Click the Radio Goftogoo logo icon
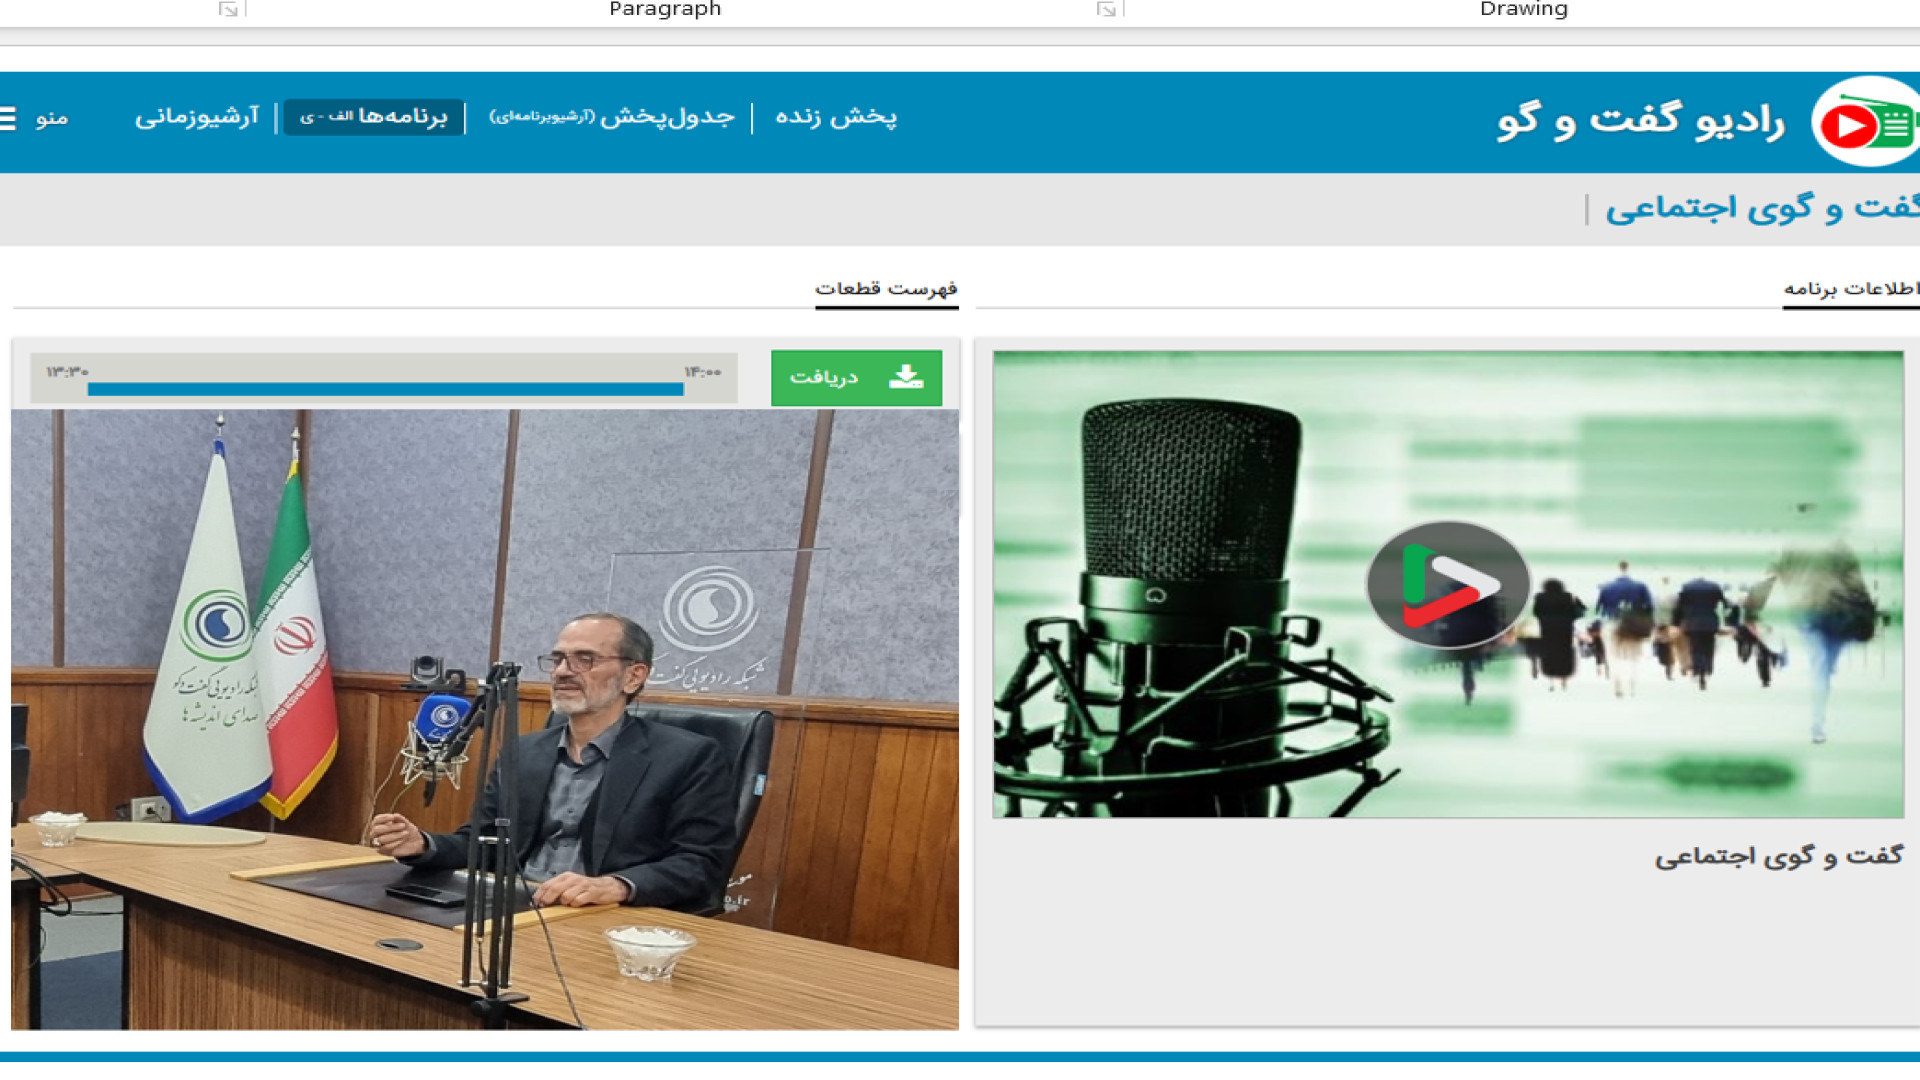1920x1080 pixels. click(x=1867, y=122)
